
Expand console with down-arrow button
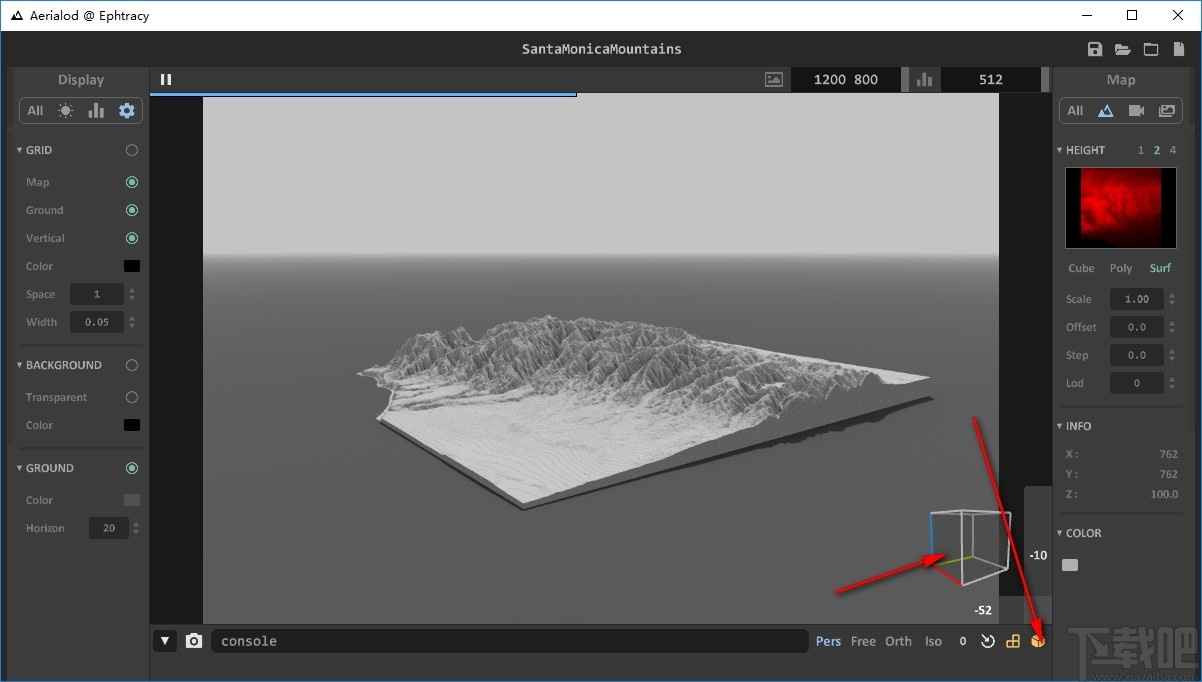click(165, 641)
